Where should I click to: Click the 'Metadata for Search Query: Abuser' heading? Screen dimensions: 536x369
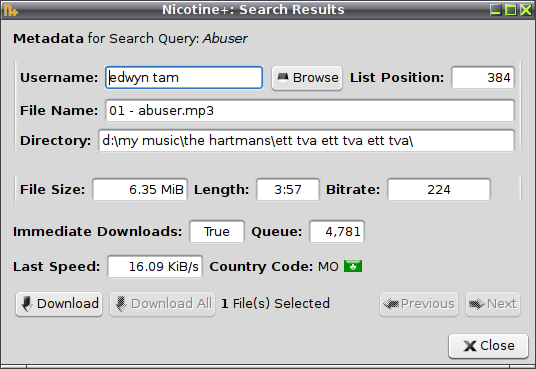point(130,38)
